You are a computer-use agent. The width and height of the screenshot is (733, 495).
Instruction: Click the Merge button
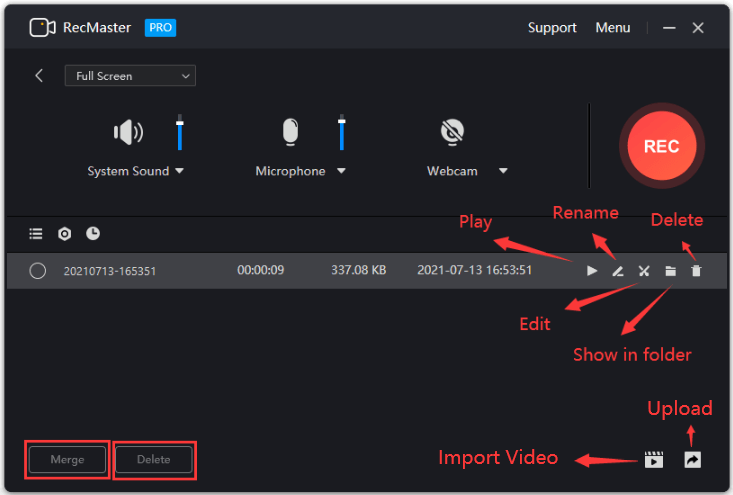coord(67,459)
